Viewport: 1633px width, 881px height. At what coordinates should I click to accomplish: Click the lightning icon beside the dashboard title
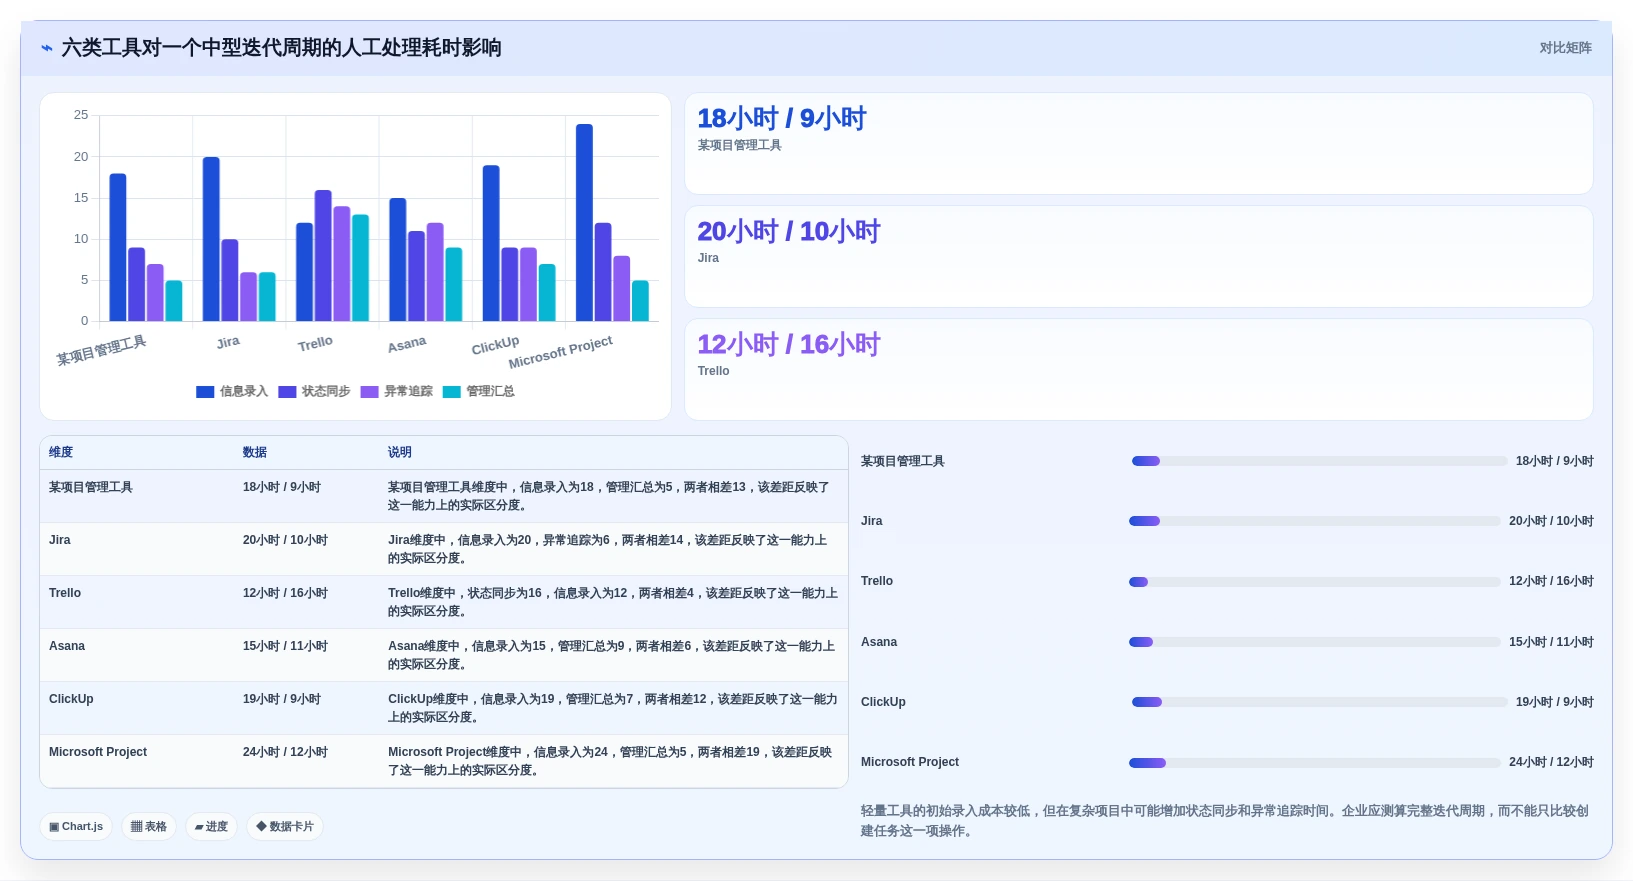[46, 48]
